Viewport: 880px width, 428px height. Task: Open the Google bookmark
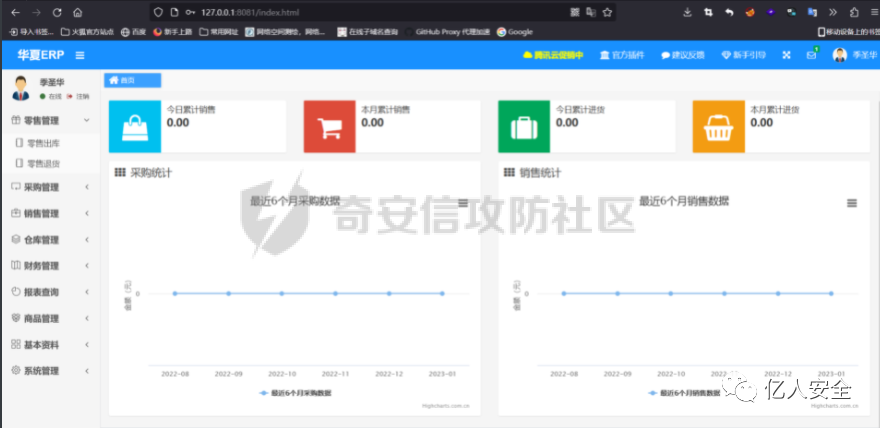pos(515,32)
